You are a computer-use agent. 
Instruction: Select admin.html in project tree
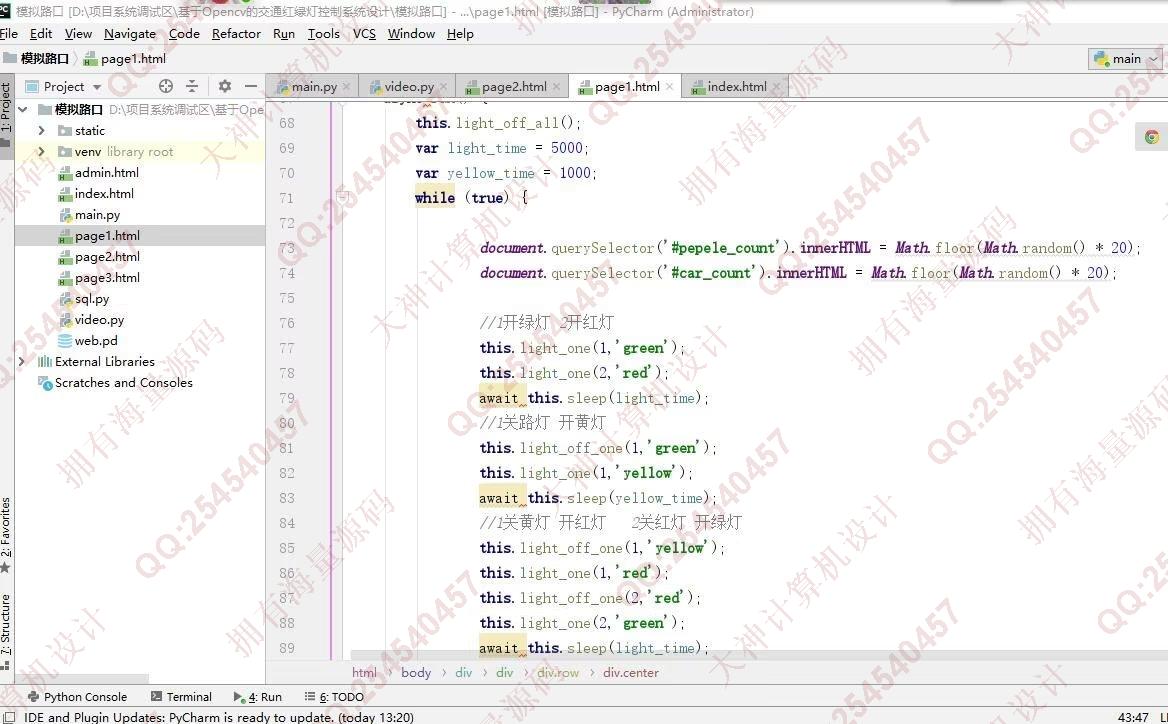click(x=107, y=172)
